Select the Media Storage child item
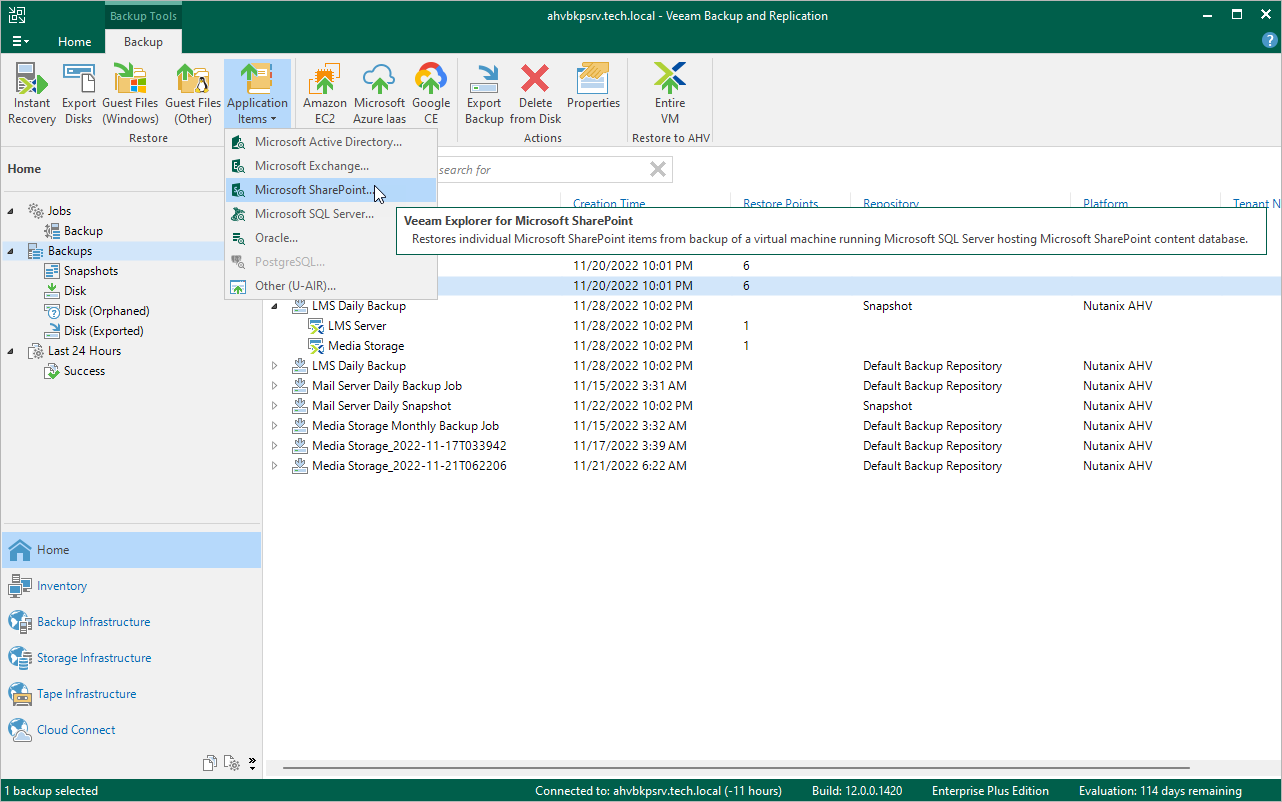 [x=366, y=346]
